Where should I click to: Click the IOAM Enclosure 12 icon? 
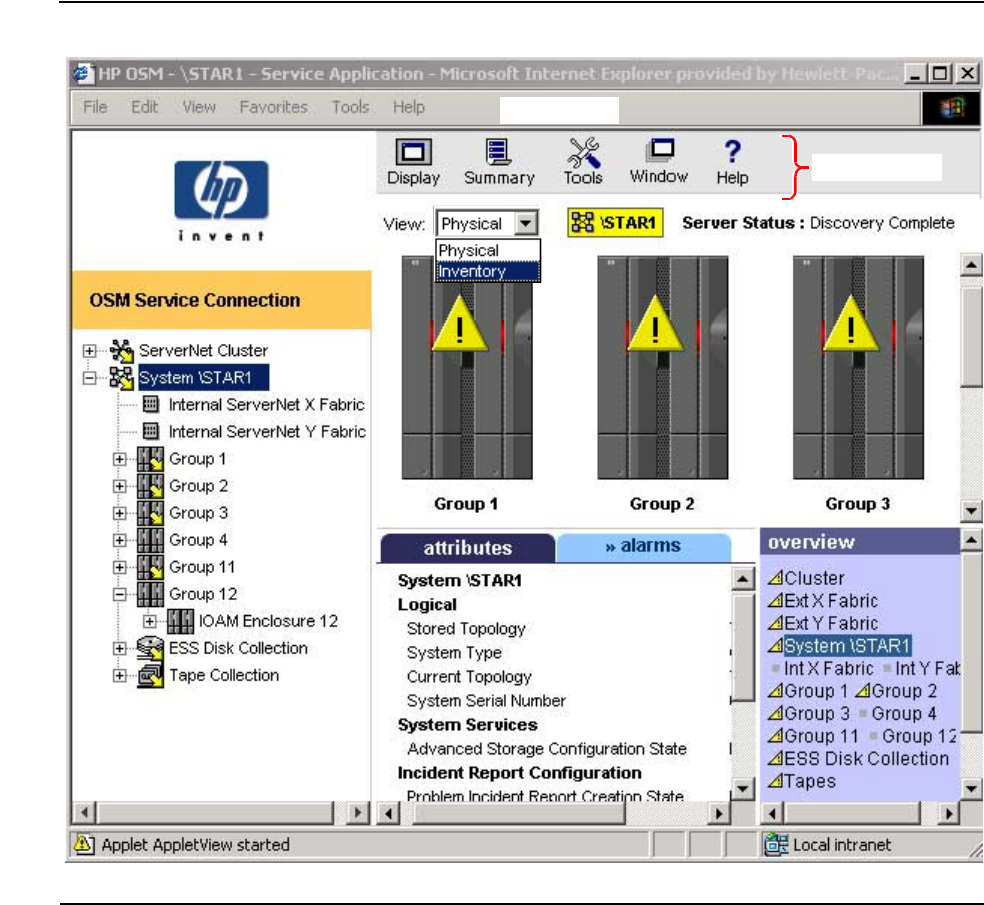pyautogui.click(x=181, y=621)
